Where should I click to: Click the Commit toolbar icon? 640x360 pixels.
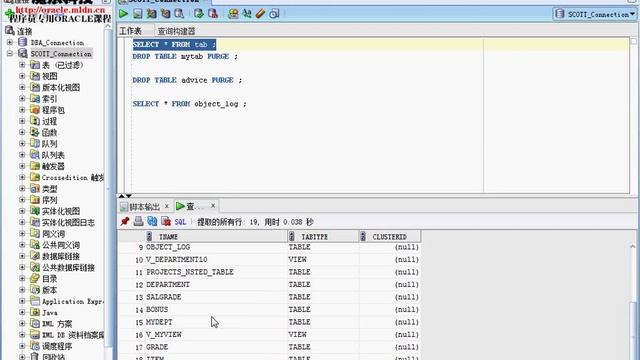click(x=199, y=13)
